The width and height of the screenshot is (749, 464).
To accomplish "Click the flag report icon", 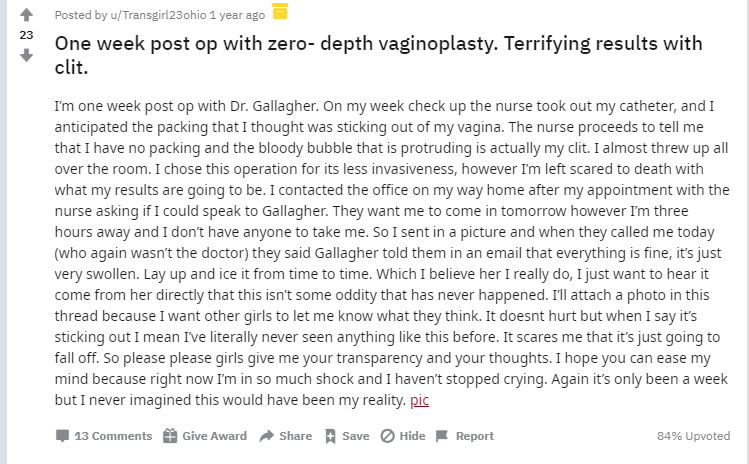I will pyautogui.click(x=443, y=436).
